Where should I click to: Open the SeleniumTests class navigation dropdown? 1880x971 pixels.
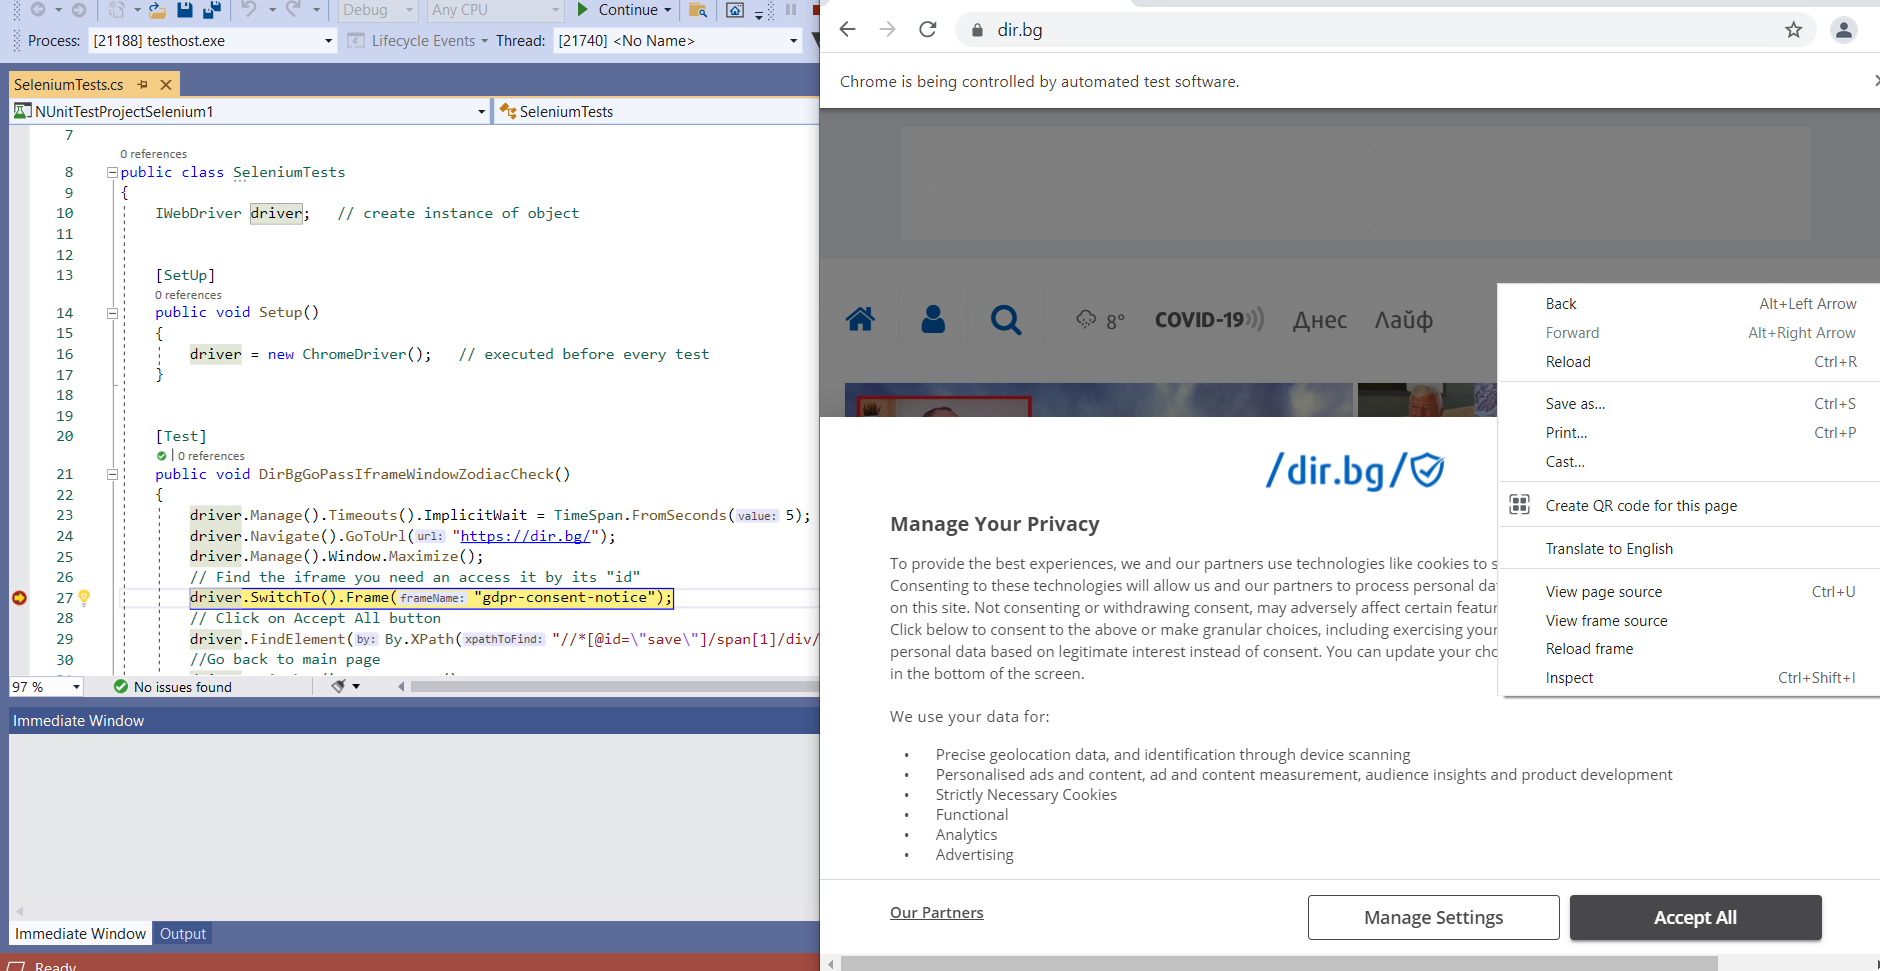pyautogui.click(x=658, y=112)
